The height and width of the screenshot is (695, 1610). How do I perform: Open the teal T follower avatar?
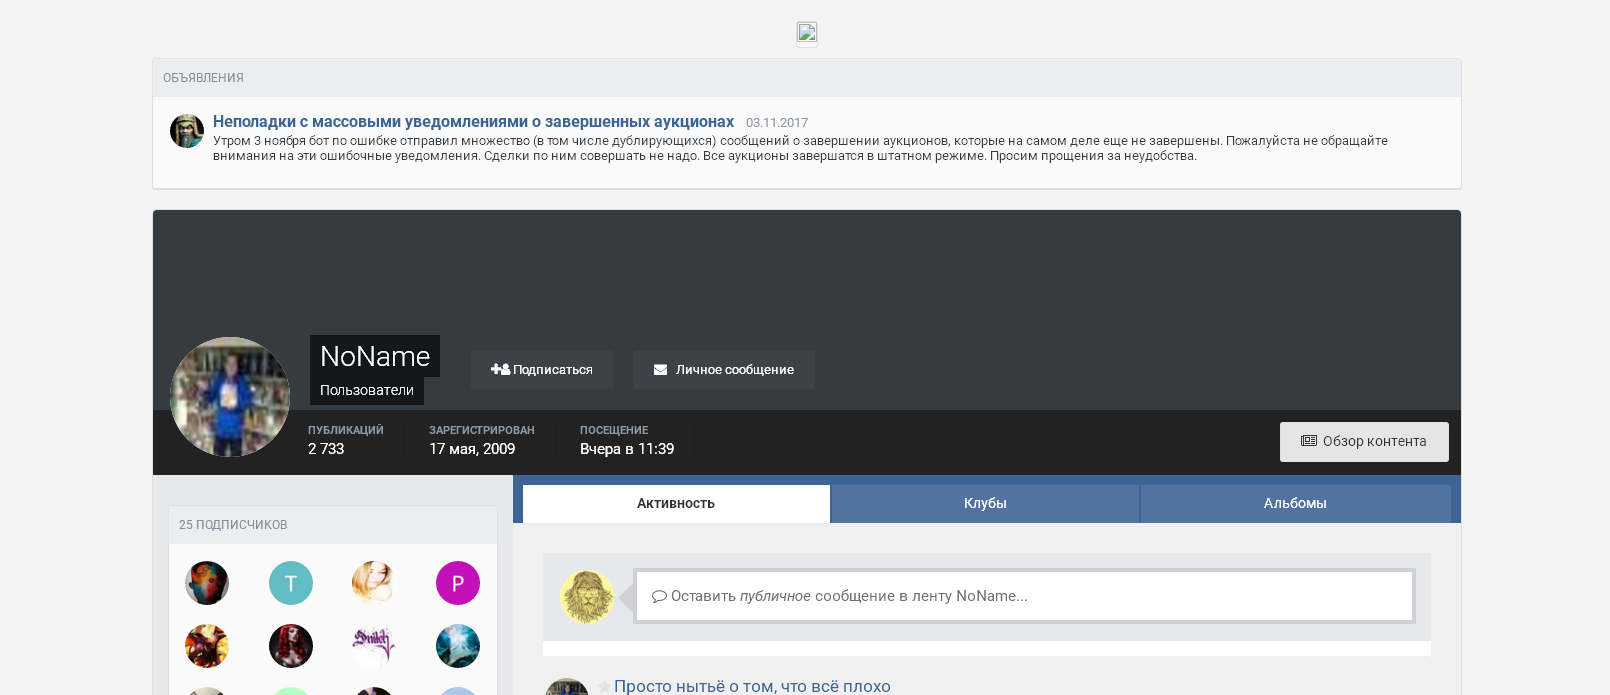291,583
